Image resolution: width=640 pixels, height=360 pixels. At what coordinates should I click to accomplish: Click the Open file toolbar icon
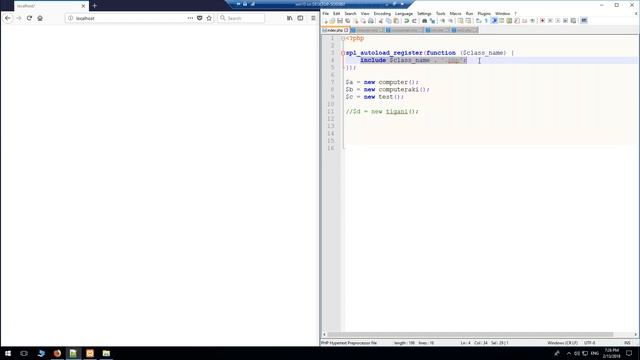pyautogui.click(x=332, y=20)
